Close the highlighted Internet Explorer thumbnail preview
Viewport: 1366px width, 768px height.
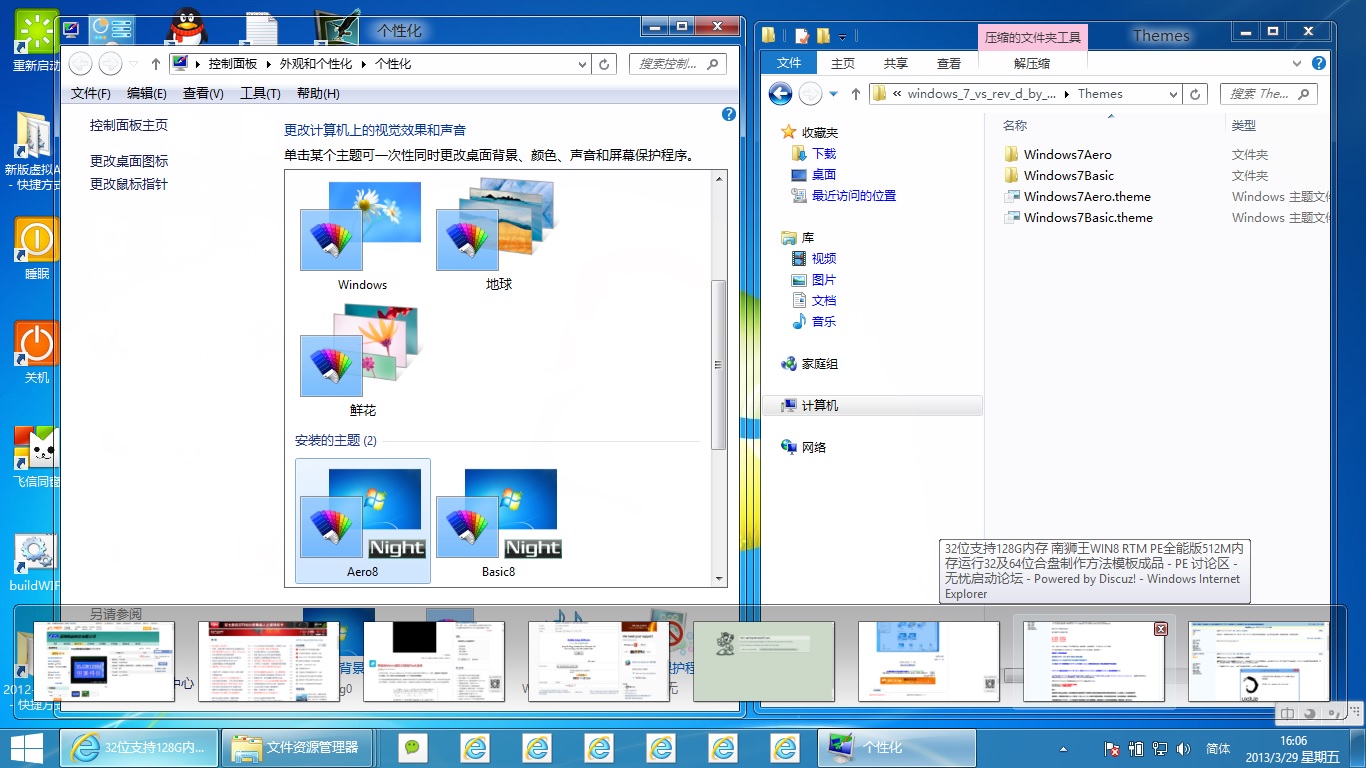click(x=1160, y=629)
